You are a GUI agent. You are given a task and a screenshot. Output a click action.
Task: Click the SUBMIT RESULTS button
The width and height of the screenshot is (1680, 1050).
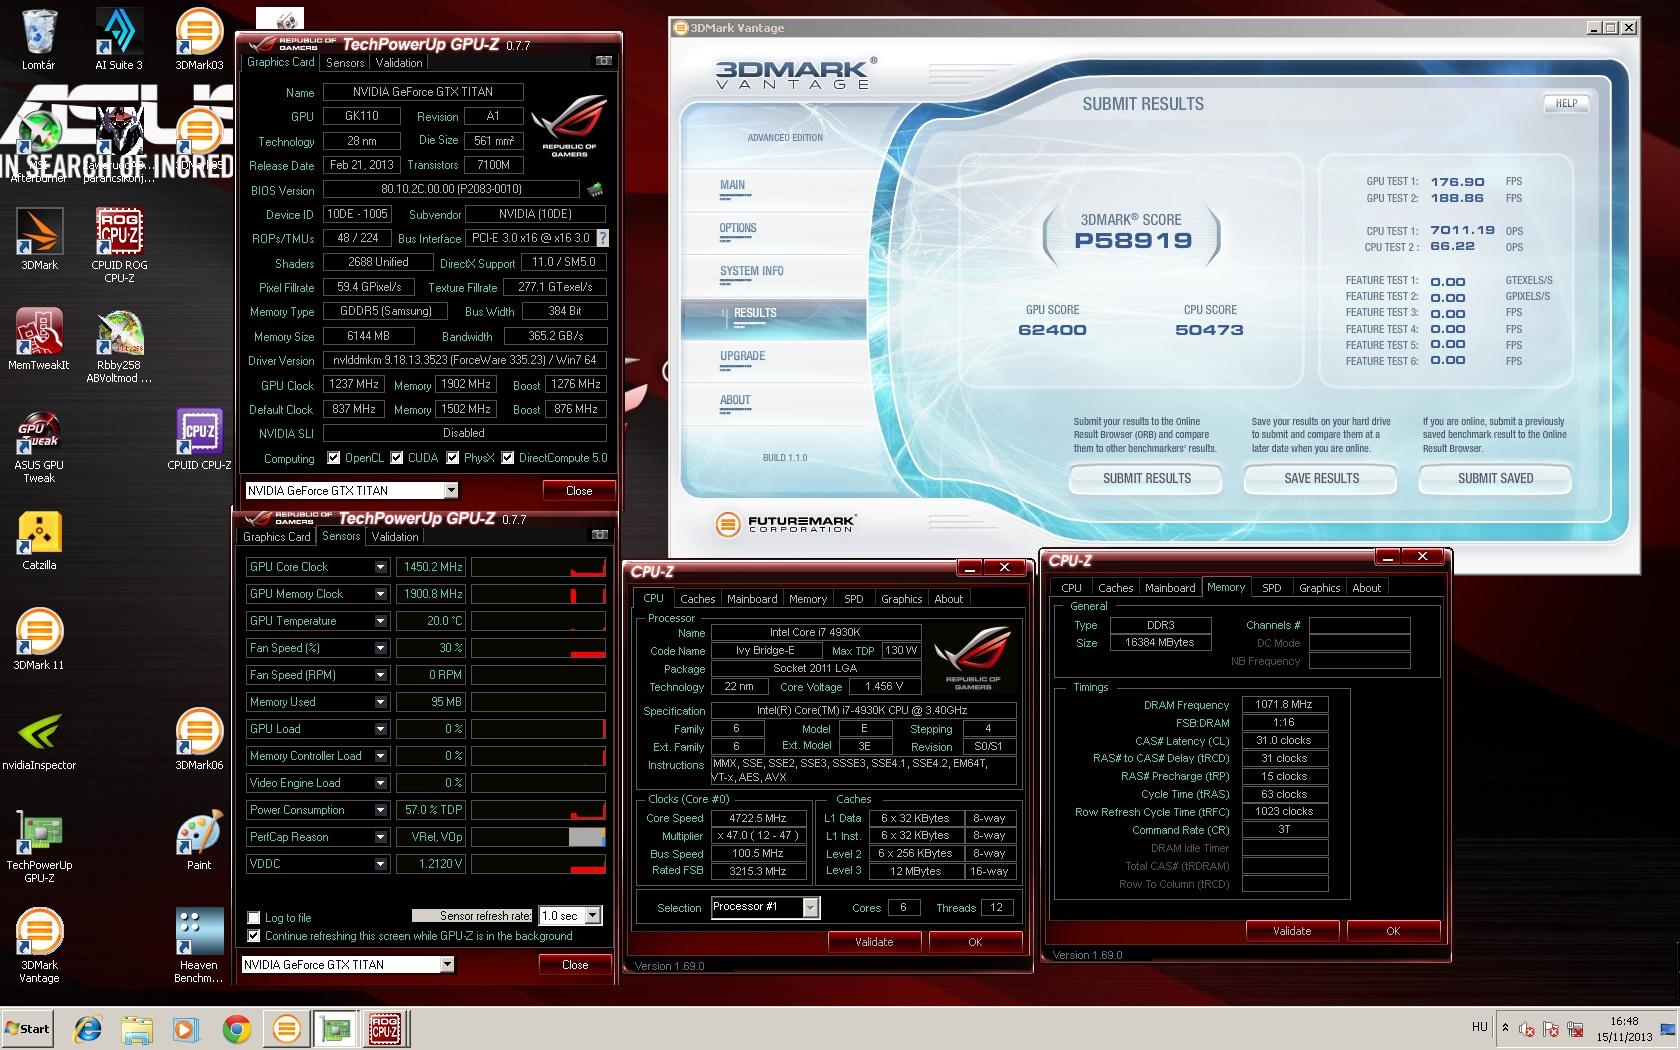click(x=1146, y=479)
